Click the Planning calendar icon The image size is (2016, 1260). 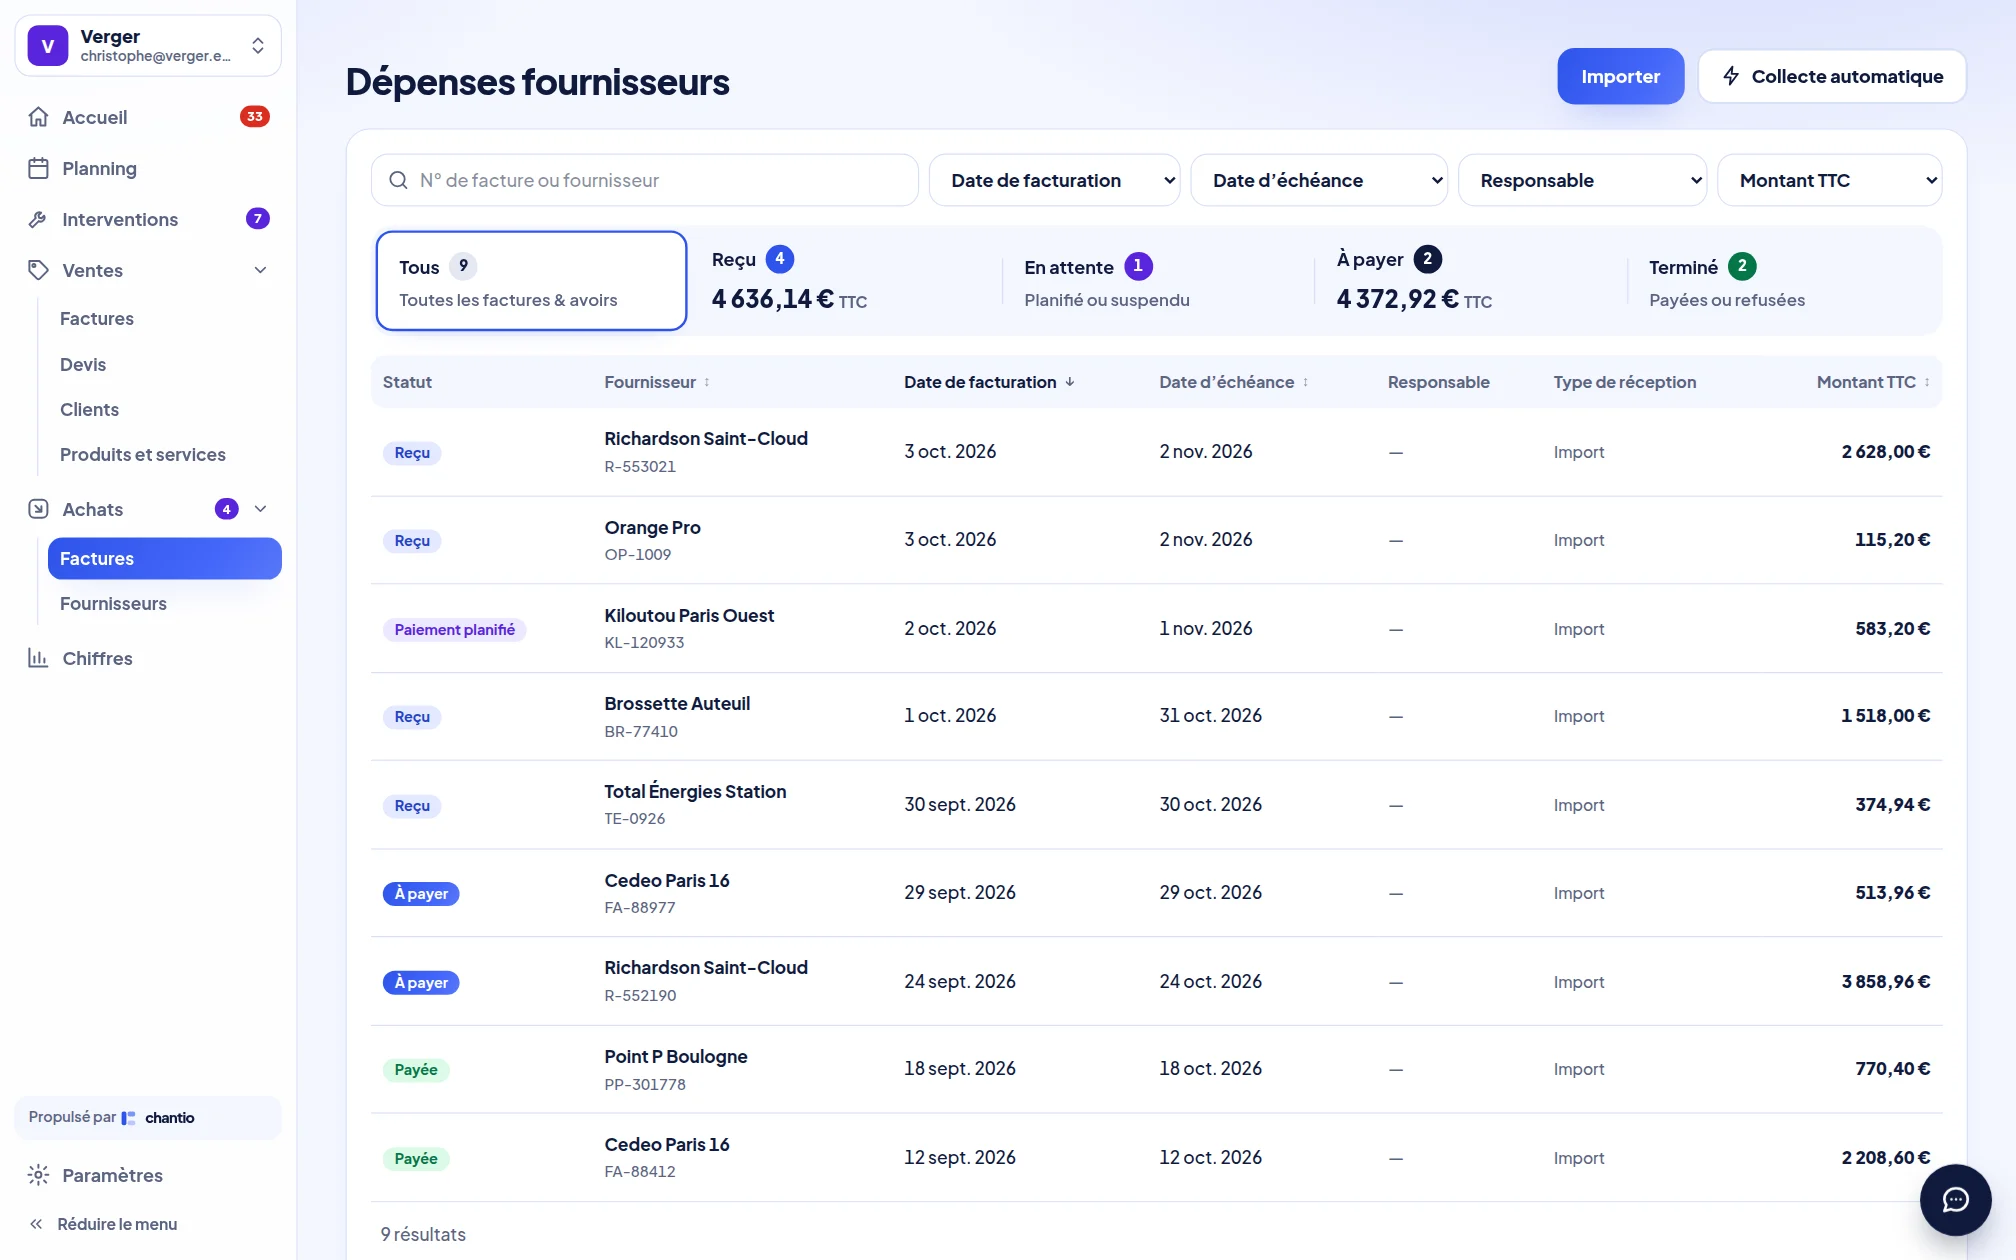click(x=38, y=168)
